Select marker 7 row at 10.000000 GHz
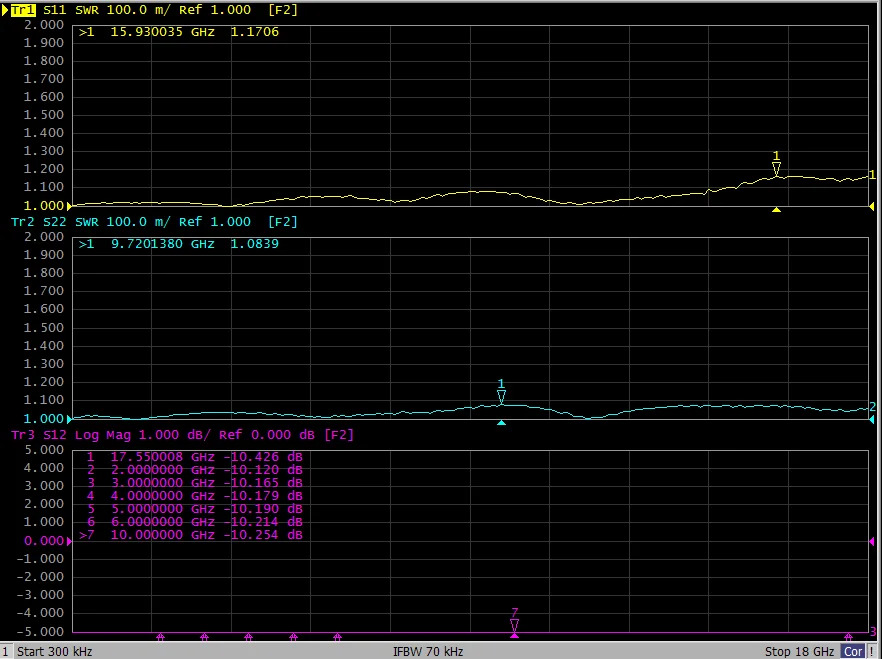Screen dimensions: 882x659 tap(191, 535)
